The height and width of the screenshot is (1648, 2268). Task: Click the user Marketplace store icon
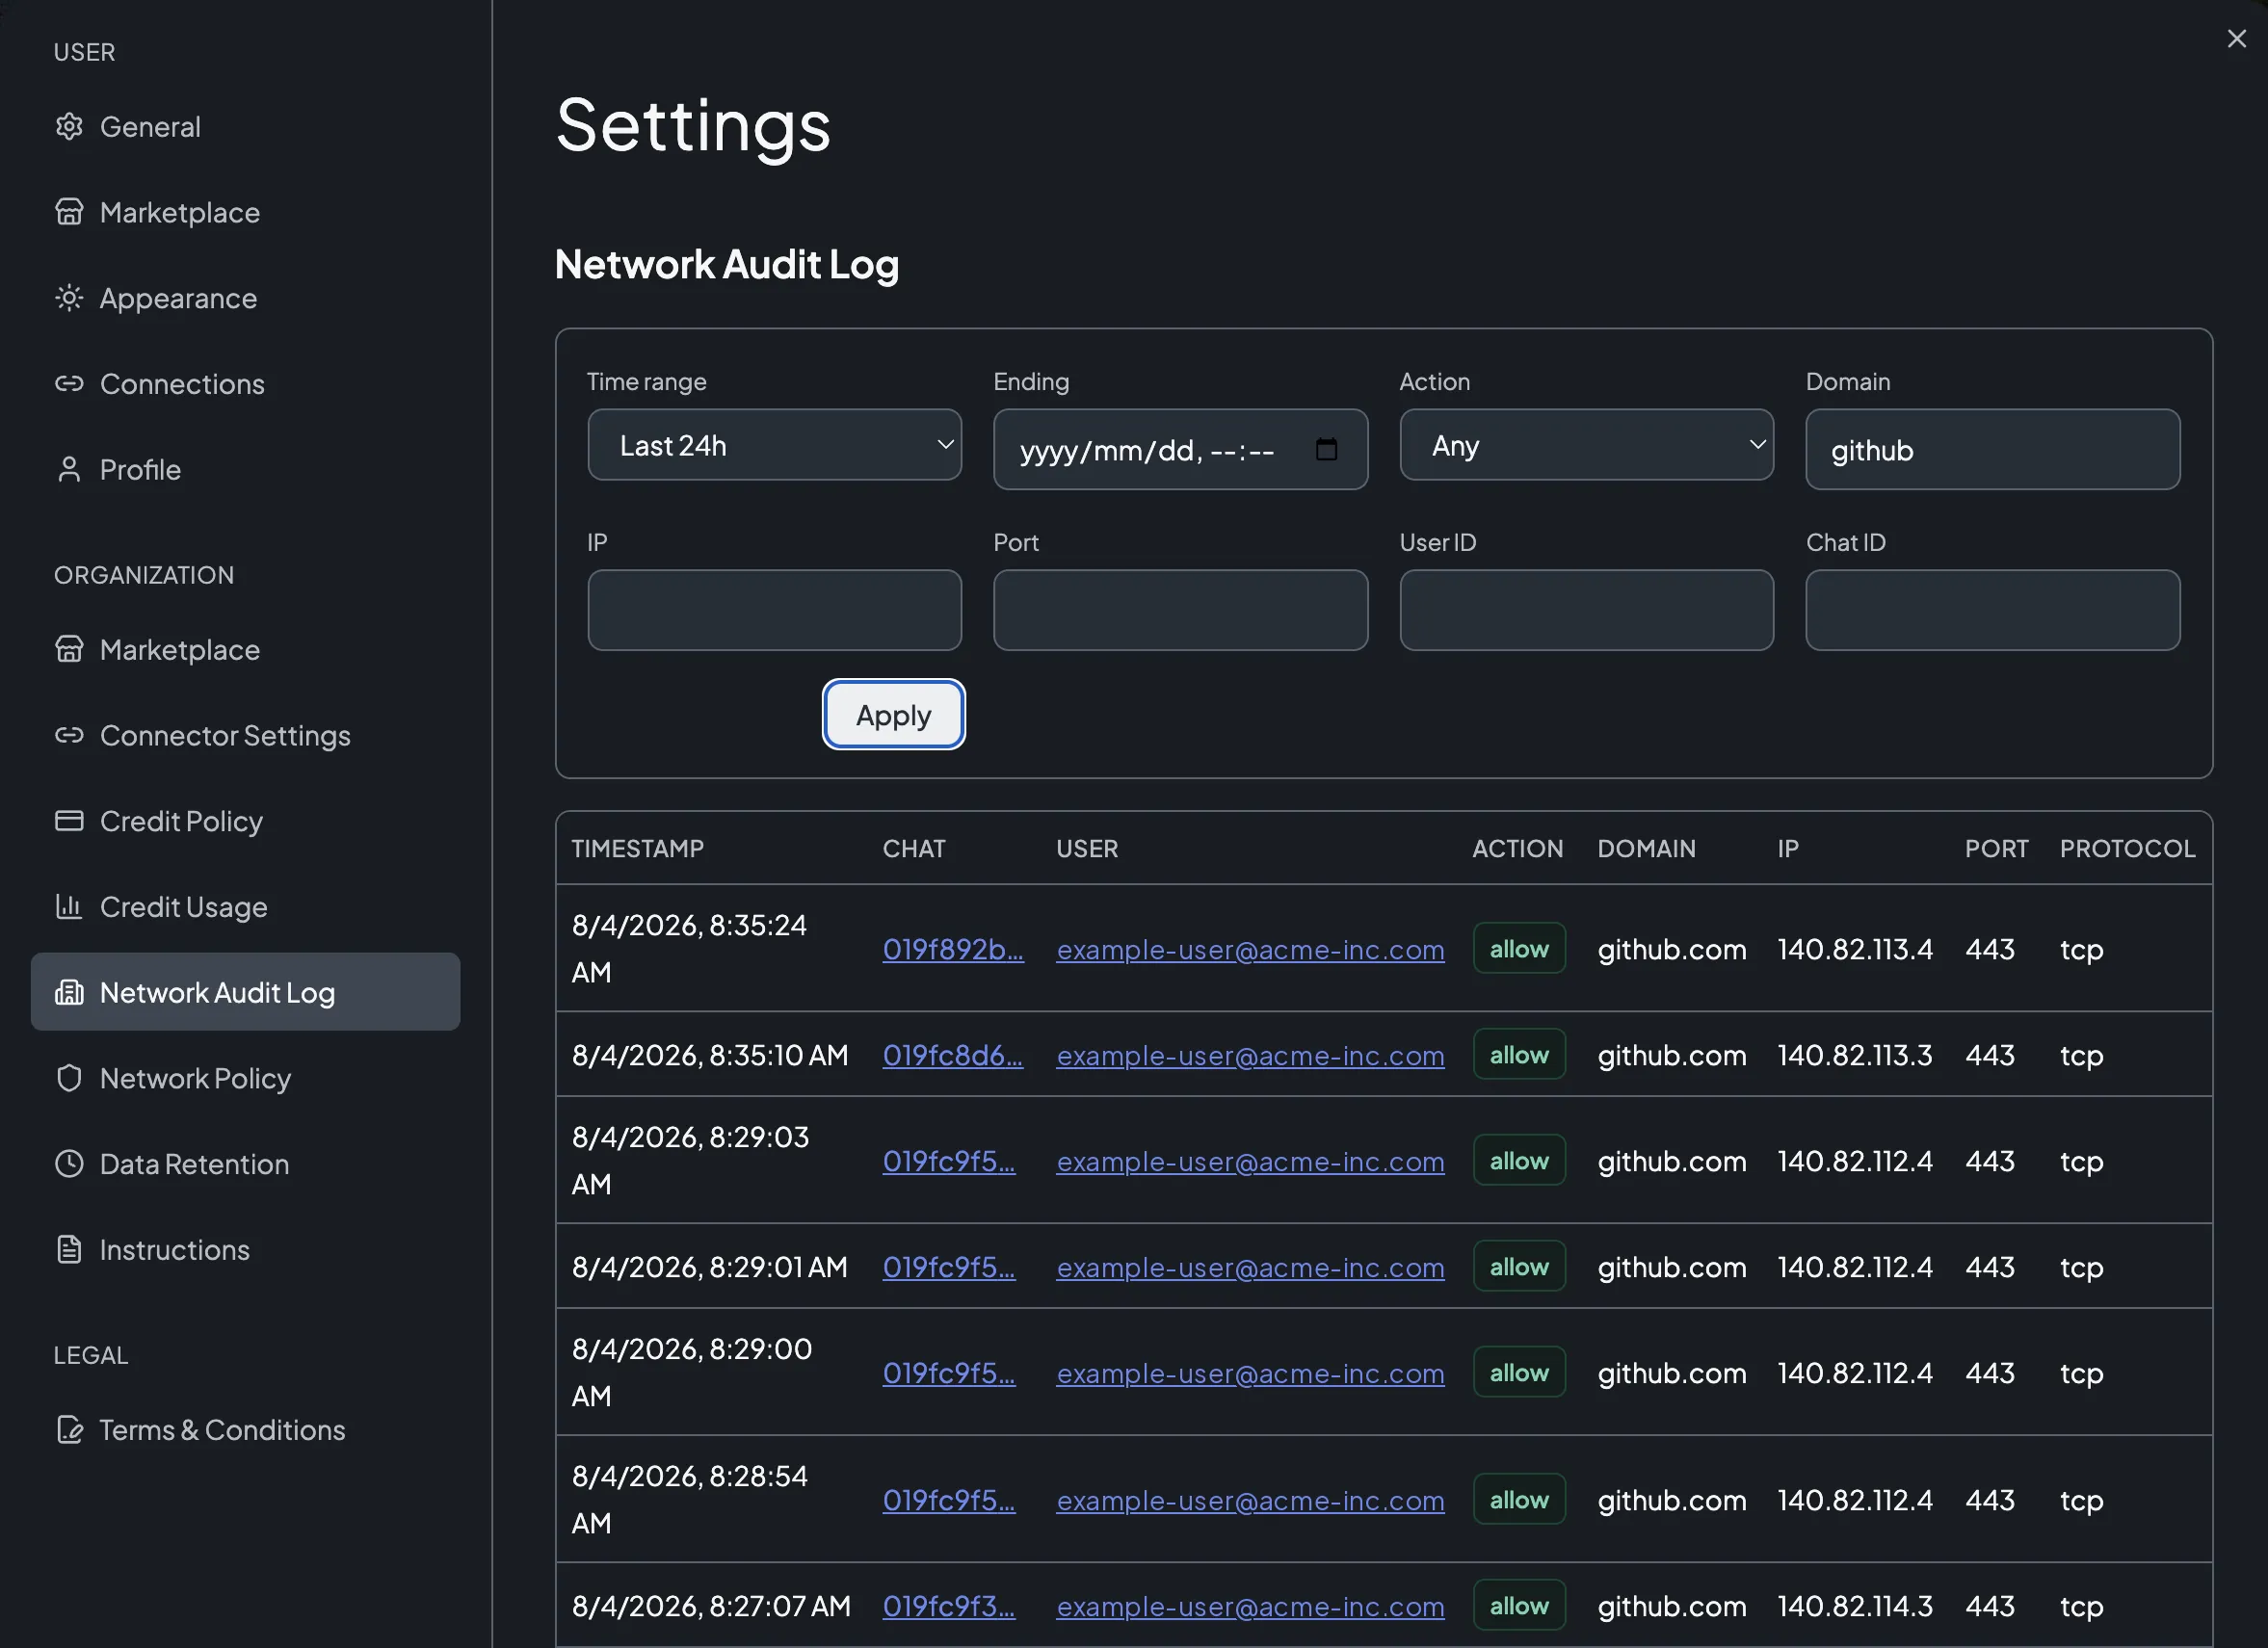click(x=69, y=212)
